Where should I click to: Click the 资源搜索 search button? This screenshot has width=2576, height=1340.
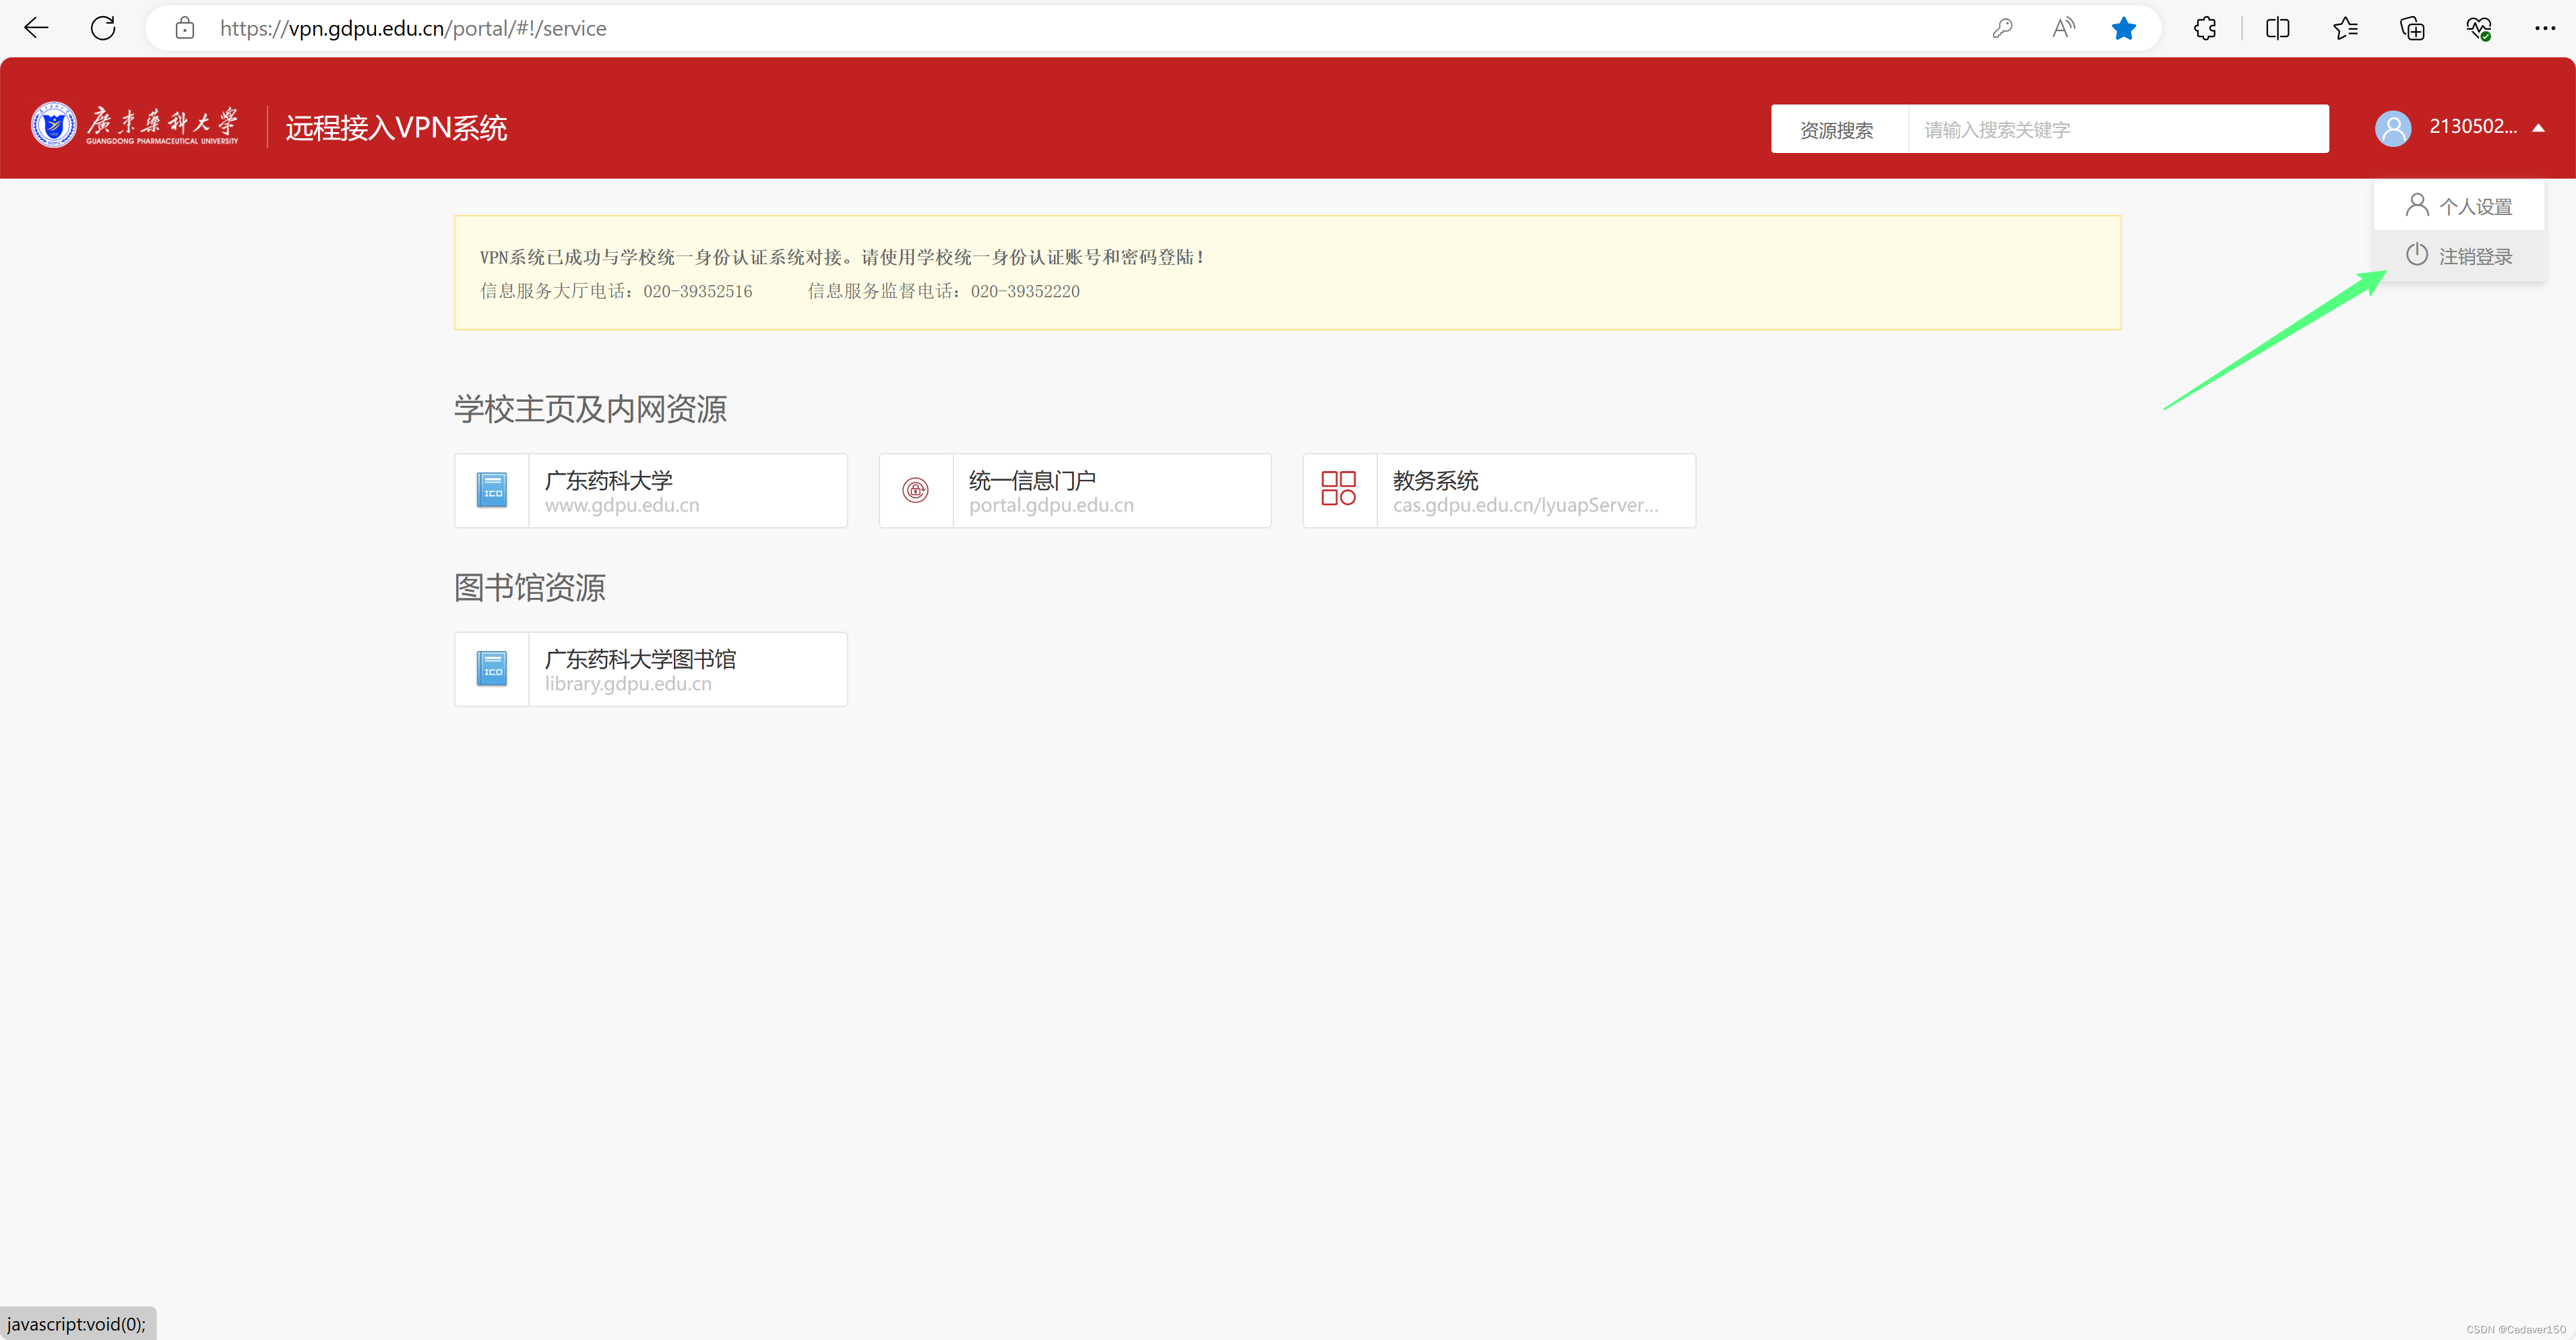pos(1837,130)
